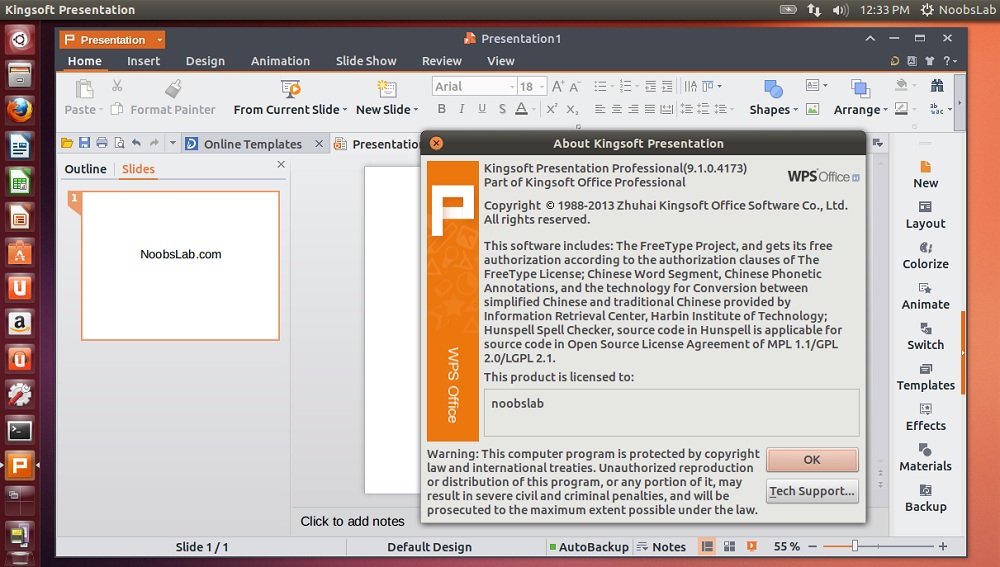Click the licensed-to noobslab field

point(672,413)
